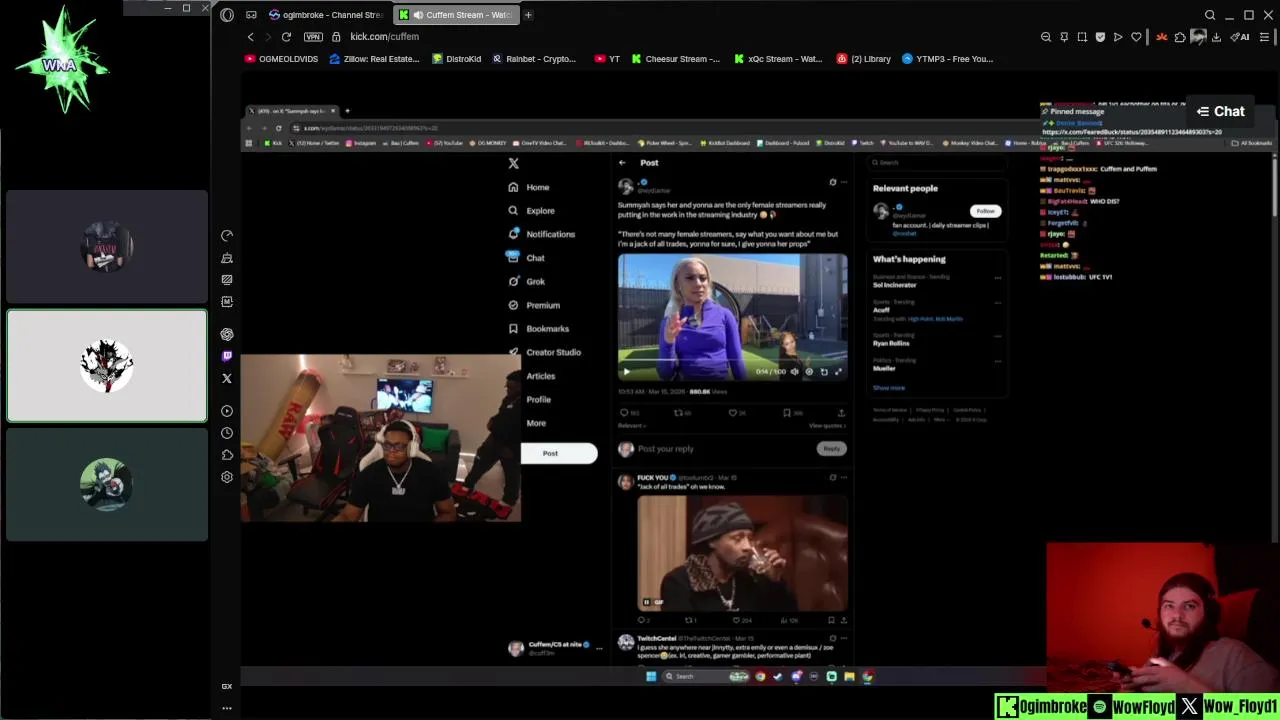
Task: Open Notifications in X navigation
Action: (x=541, y=234)
